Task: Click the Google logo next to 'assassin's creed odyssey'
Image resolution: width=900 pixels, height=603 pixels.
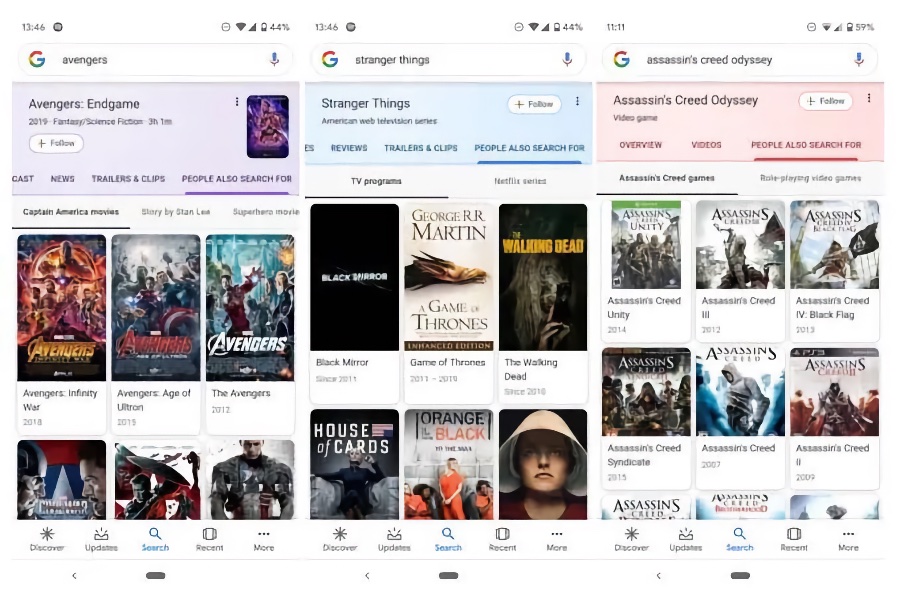Action: 621,59
